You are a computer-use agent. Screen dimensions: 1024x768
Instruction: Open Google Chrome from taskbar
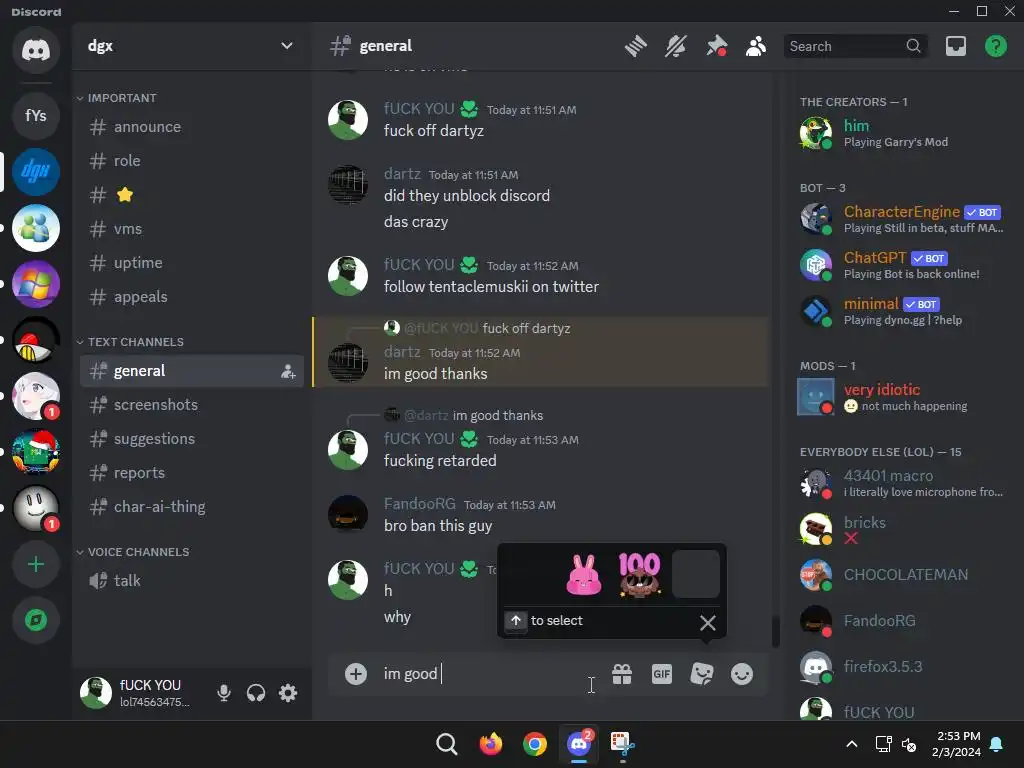pos(534,744)
